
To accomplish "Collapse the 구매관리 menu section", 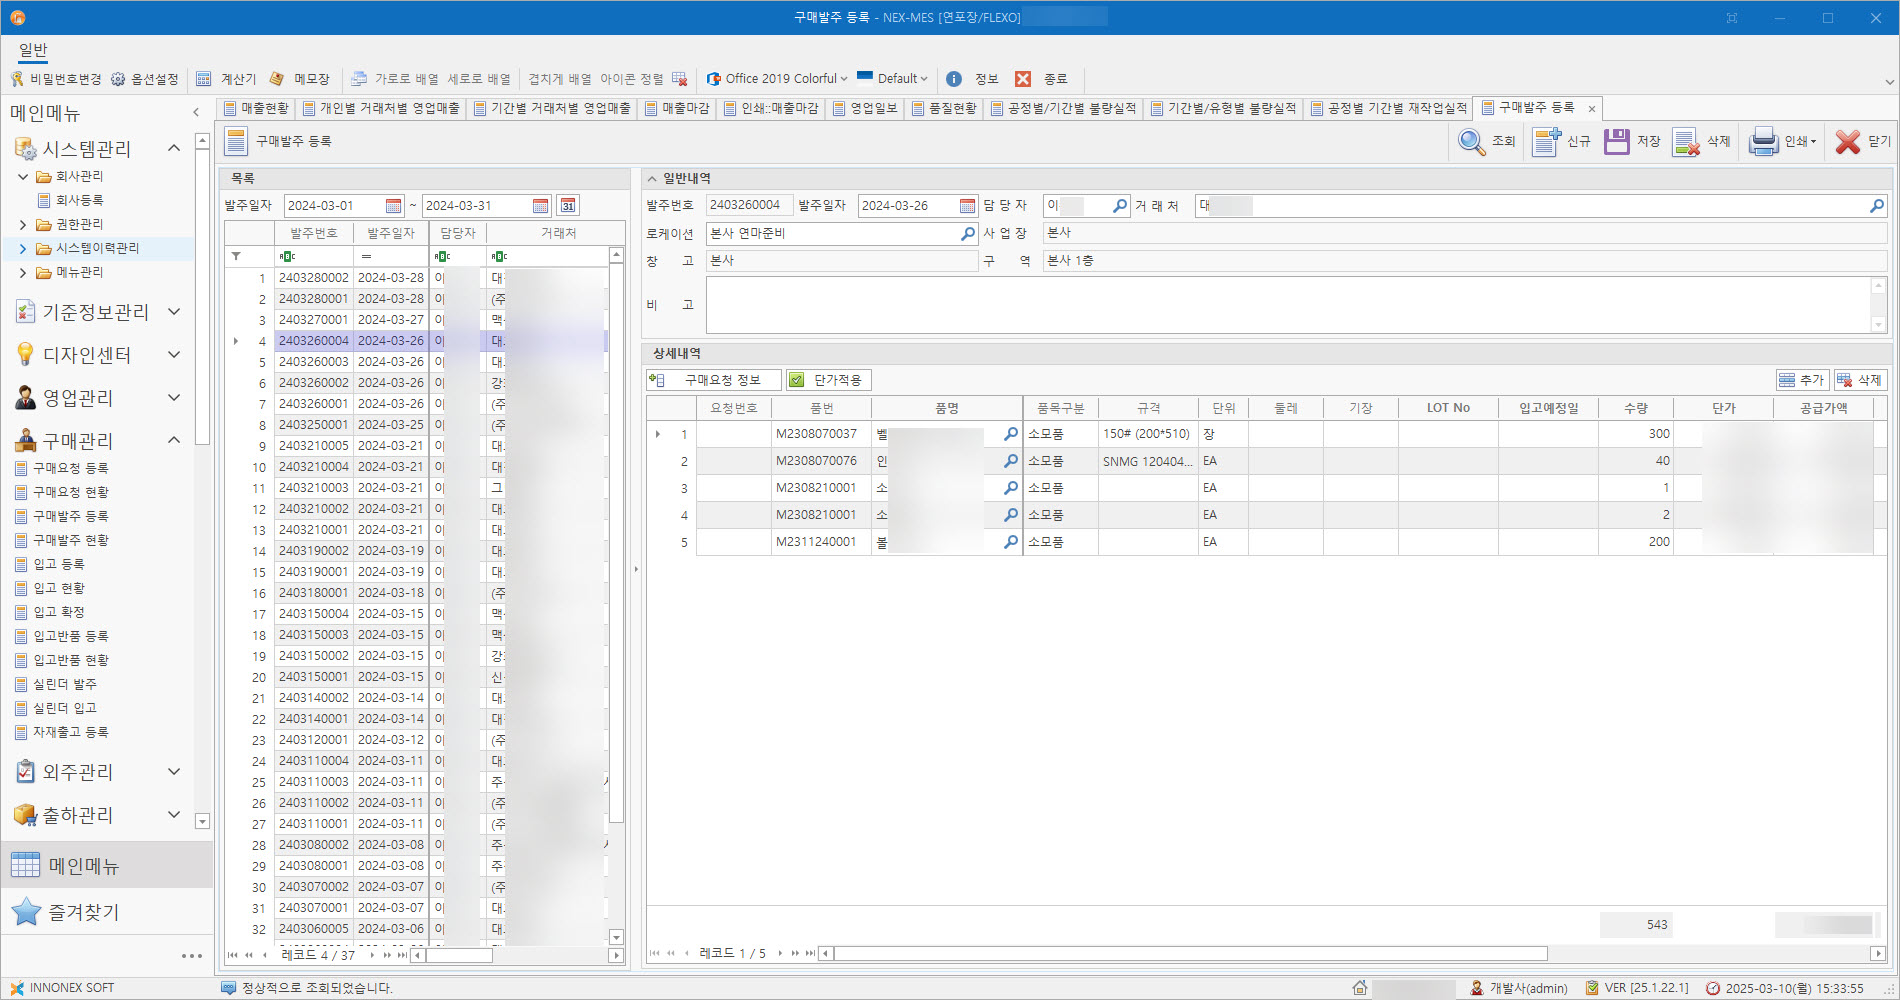I will (174, 440).
